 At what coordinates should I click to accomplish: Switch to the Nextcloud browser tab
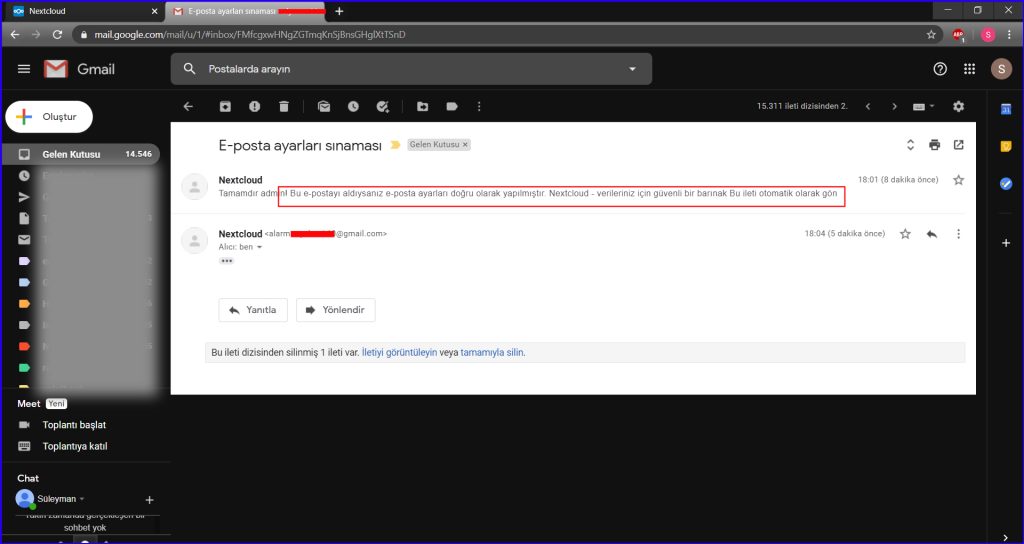[x=85, y=11]
